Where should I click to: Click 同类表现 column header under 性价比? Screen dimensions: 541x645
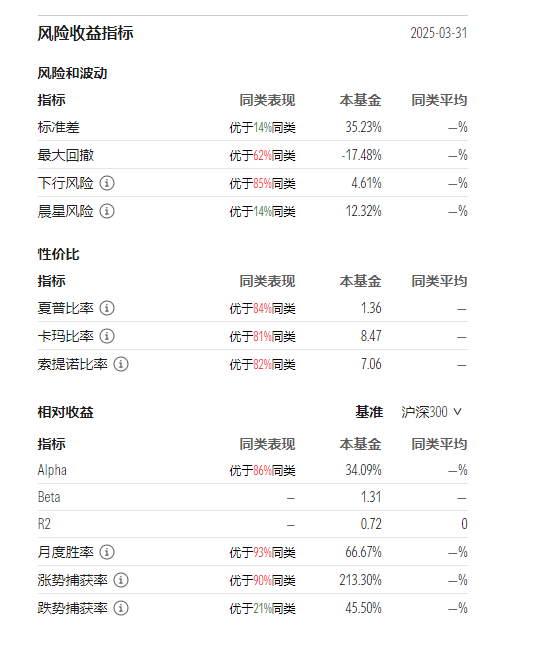pyautogui.click(x=267, y=281)
